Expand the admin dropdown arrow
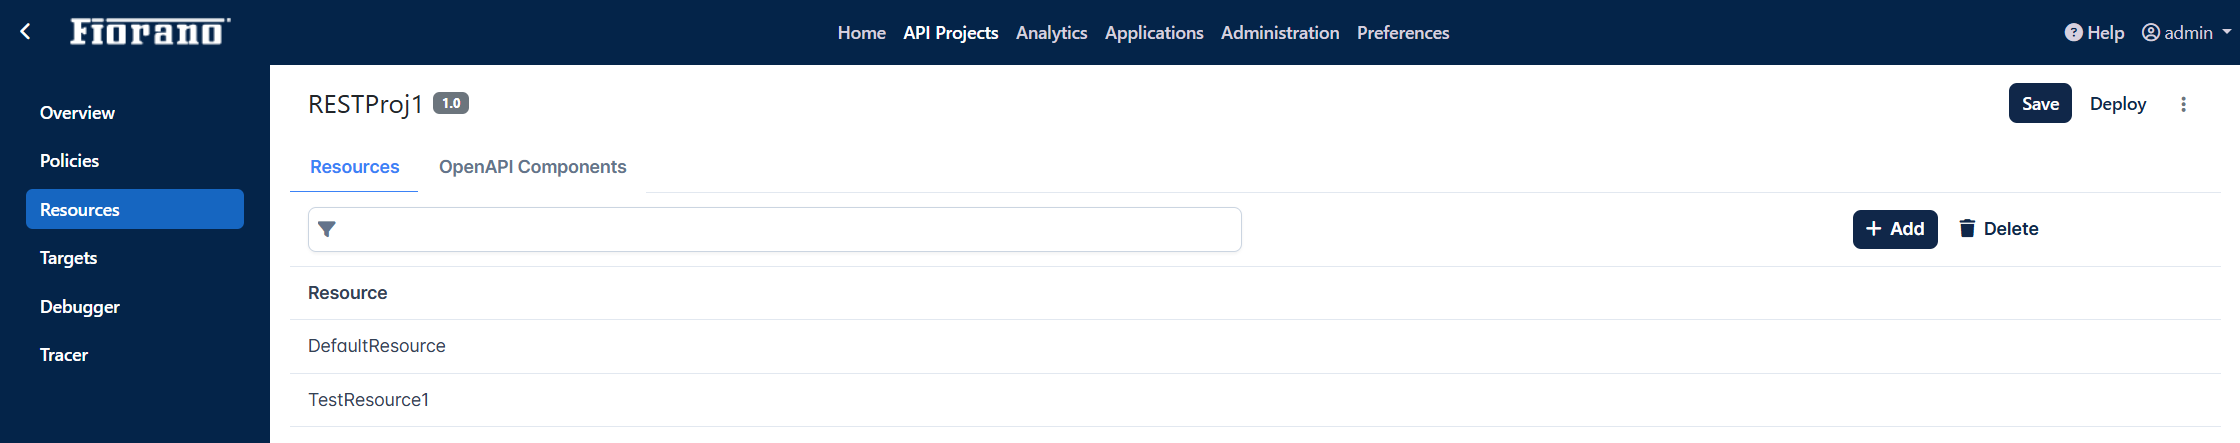 (x=2226, y=32)
